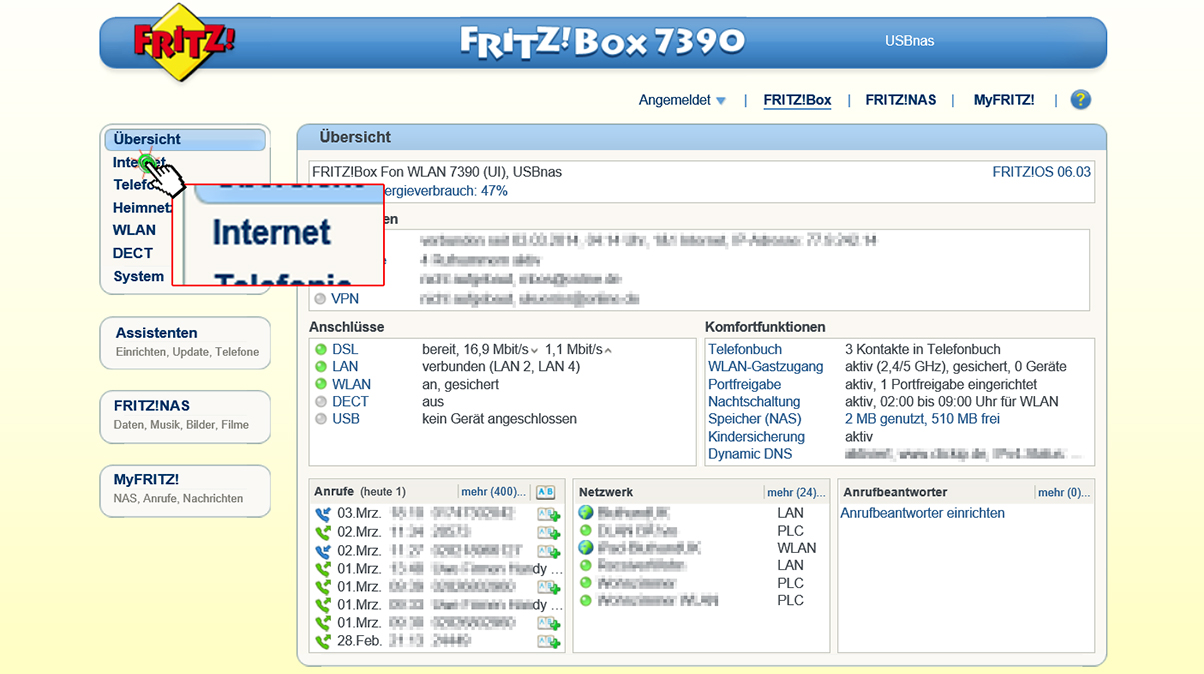Add the 03.Mrz. caller to the phonebook

coord(549,515)
